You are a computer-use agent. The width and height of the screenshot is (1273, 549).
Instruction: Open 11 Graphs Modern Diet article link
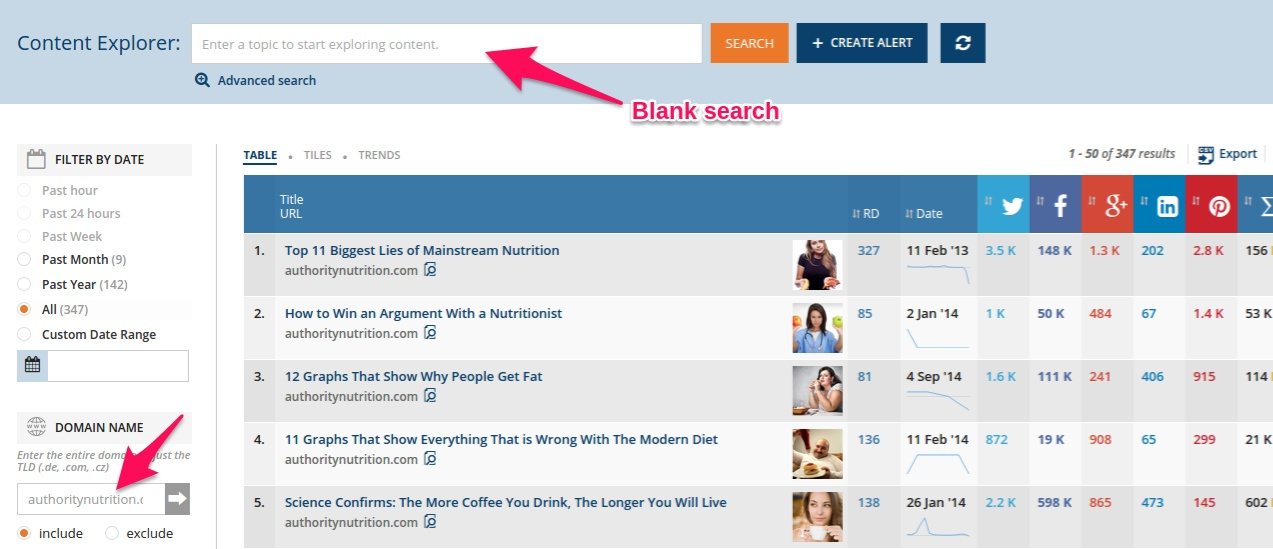501,440
